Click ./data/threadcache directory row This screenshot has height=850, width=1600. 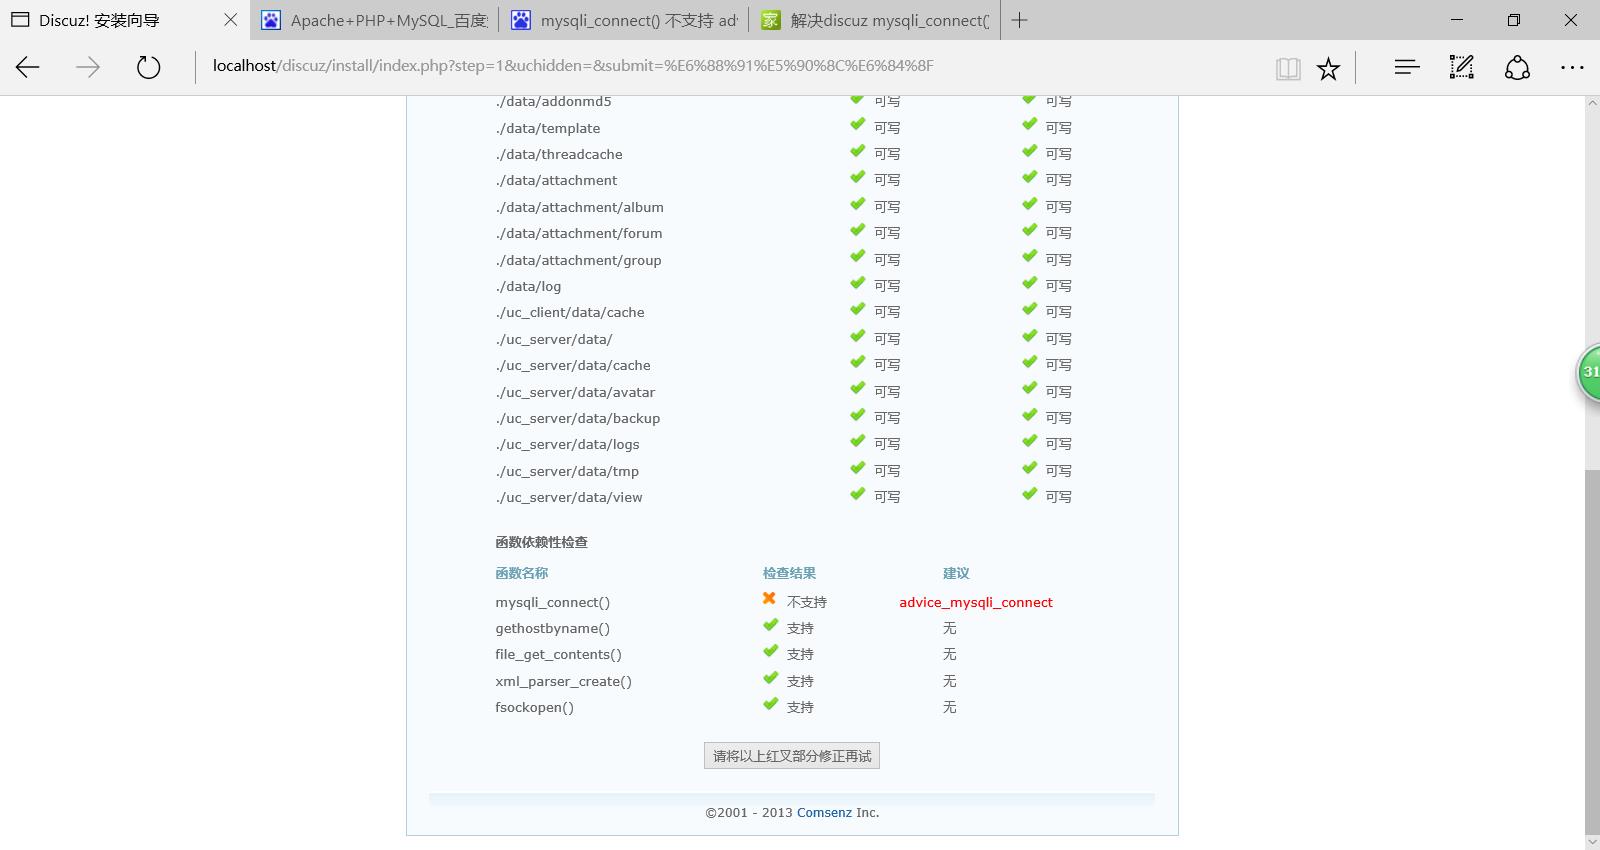click(559, 154)
